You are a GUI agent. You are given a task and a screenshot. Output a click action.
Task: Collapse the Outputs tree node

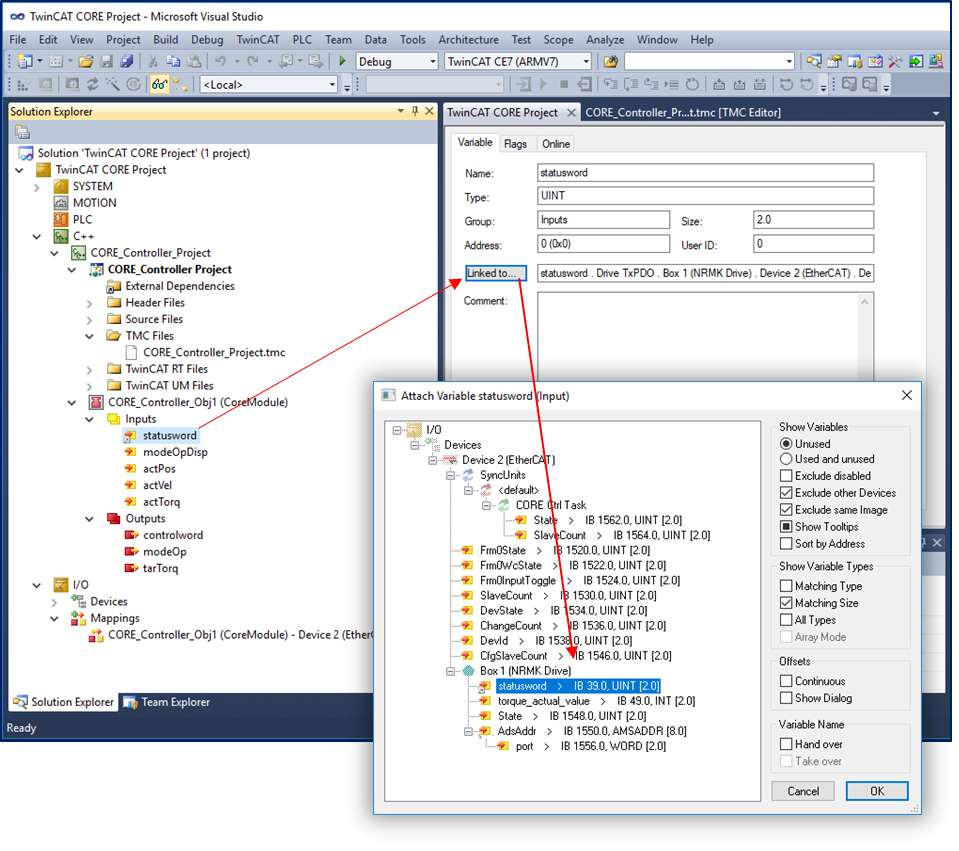pyautogui.click(x=89, y=519)
